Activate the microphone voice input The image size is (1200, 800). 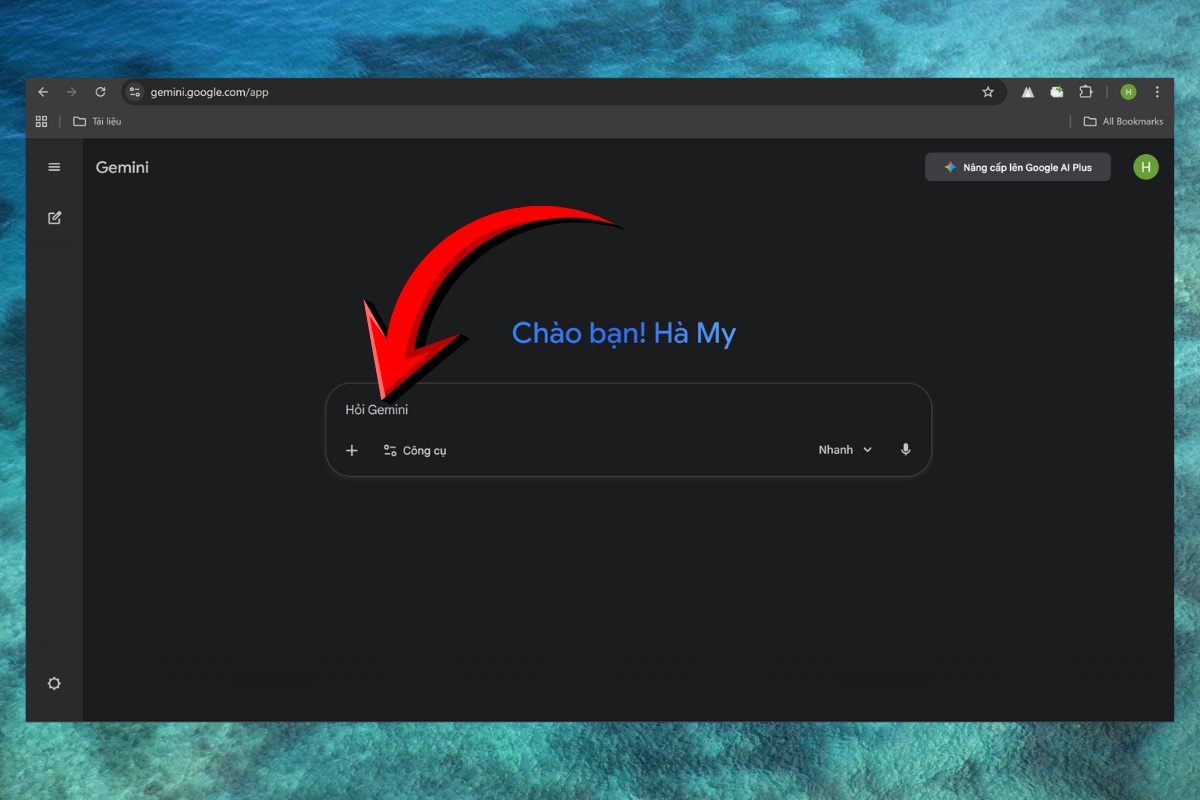(x=906, y=450)
